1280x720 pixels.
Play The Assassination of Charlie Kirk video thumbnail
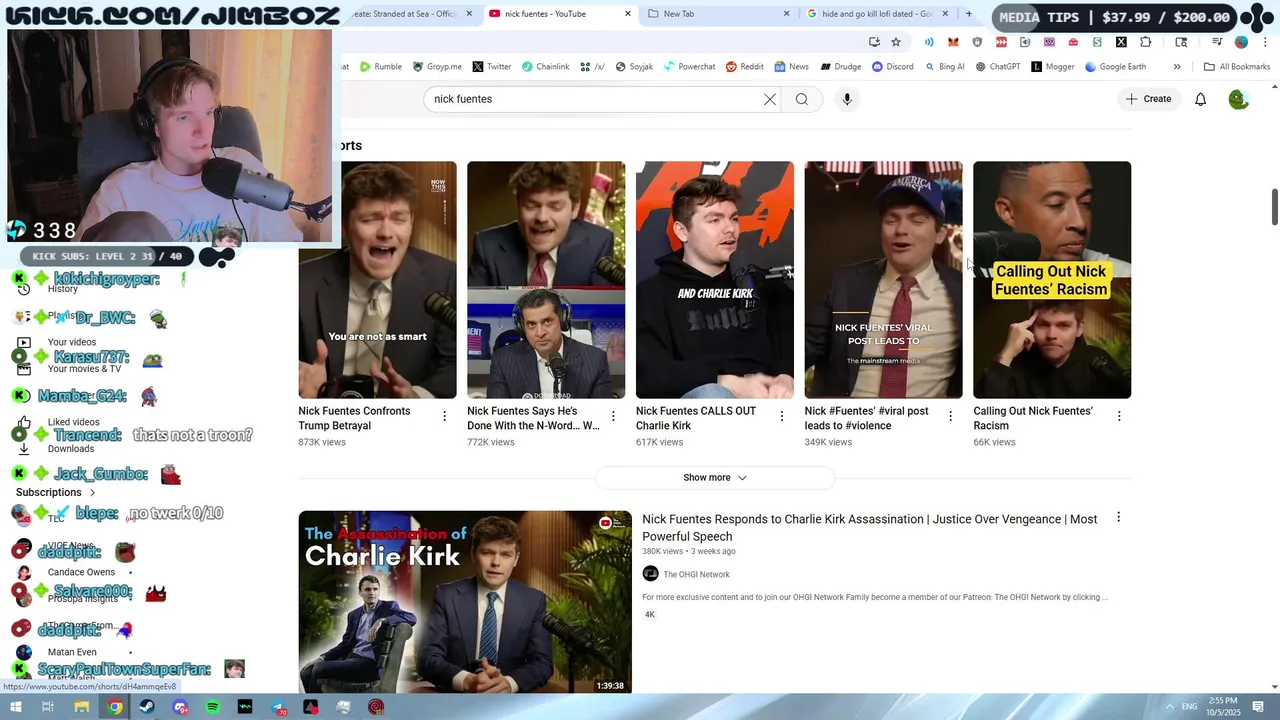pyautogui.click(x=465, y=602)
